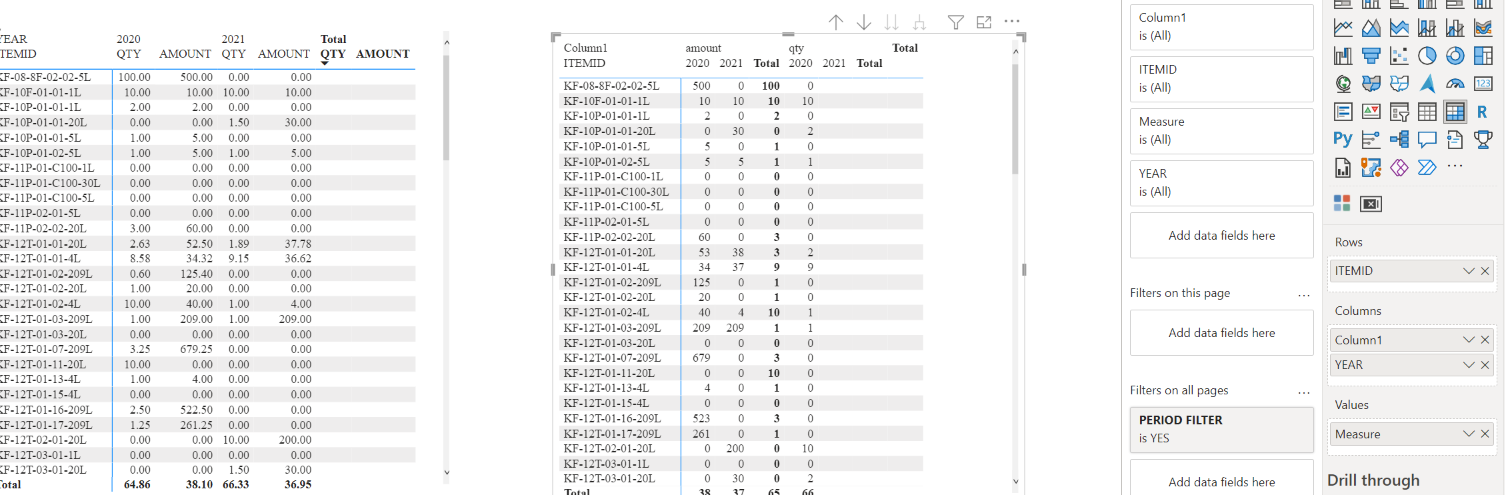The width and height of the screenshot is (1505, 495).
Task: Click the left table scrollbar
Action: click(x=446, y=105)
